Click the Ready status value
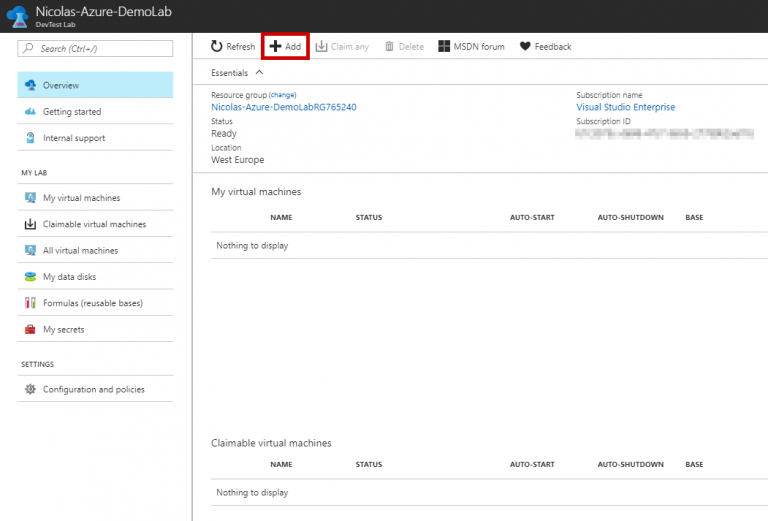The image size is (768, 521). point(224,133)
